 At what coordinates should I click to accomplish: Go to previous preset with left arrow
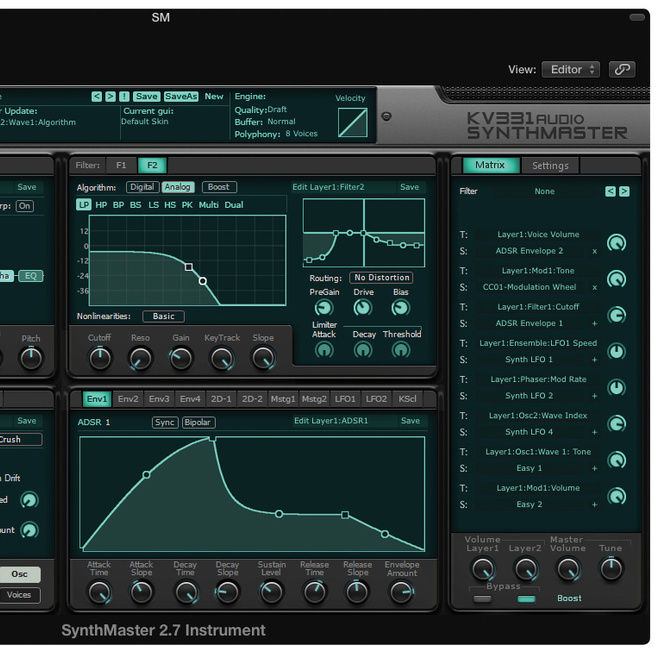point(97,96)
